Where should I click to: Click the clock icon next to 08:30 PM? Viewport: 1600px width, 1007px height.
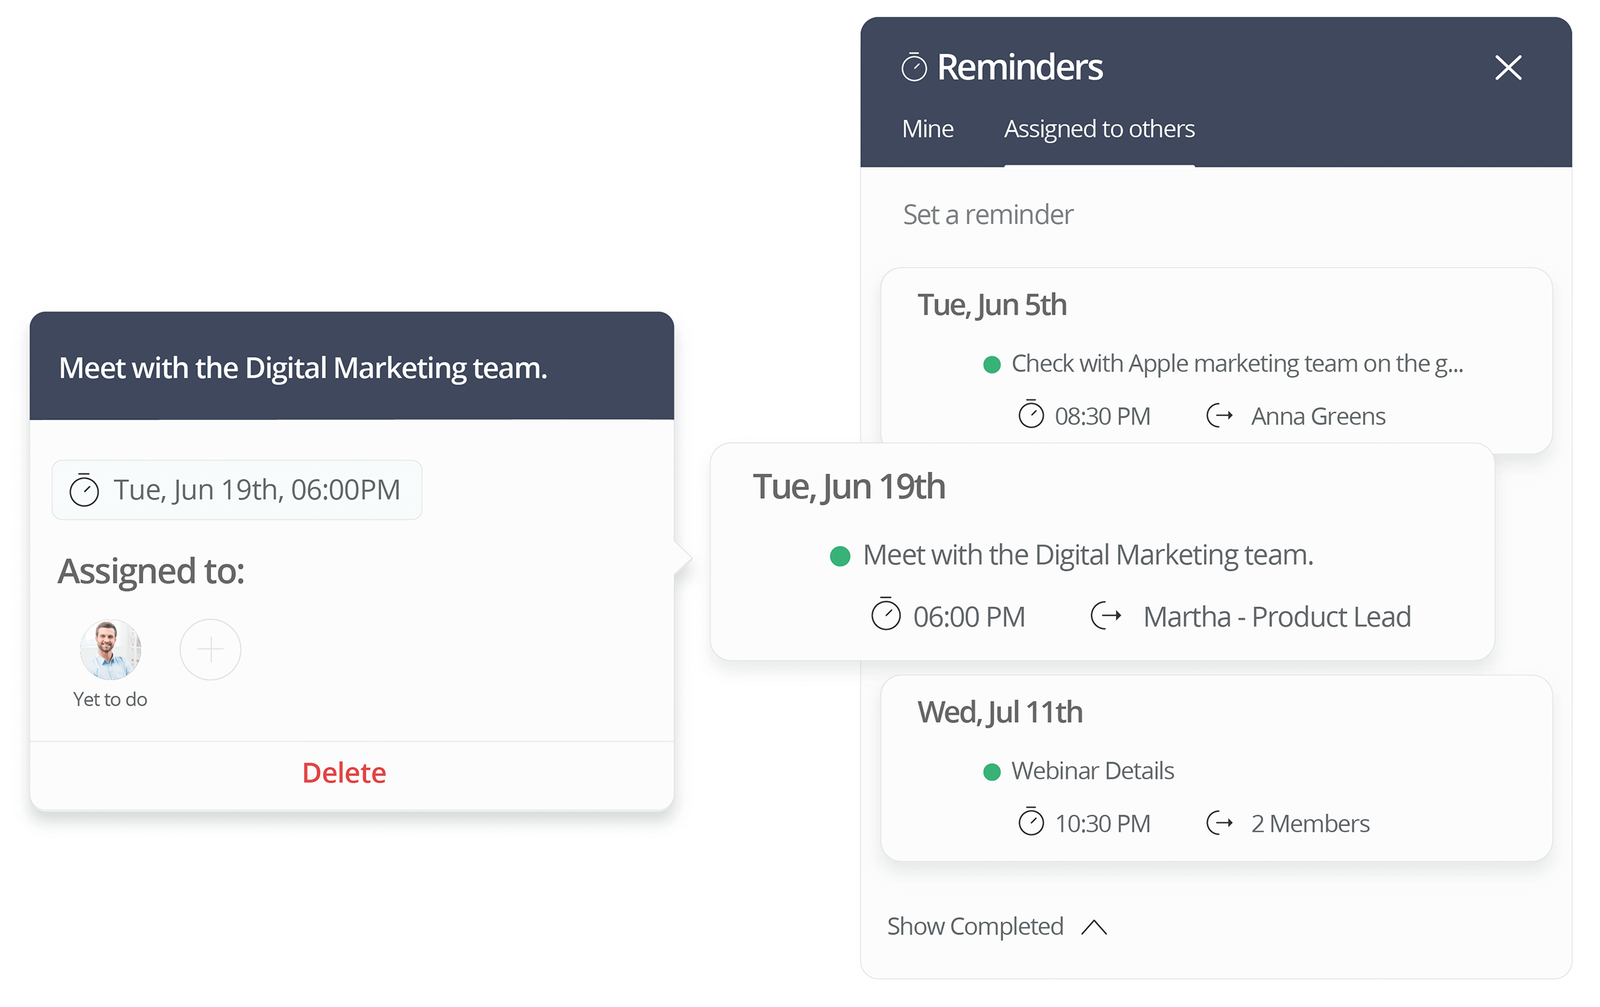(x=1031, y=415)
